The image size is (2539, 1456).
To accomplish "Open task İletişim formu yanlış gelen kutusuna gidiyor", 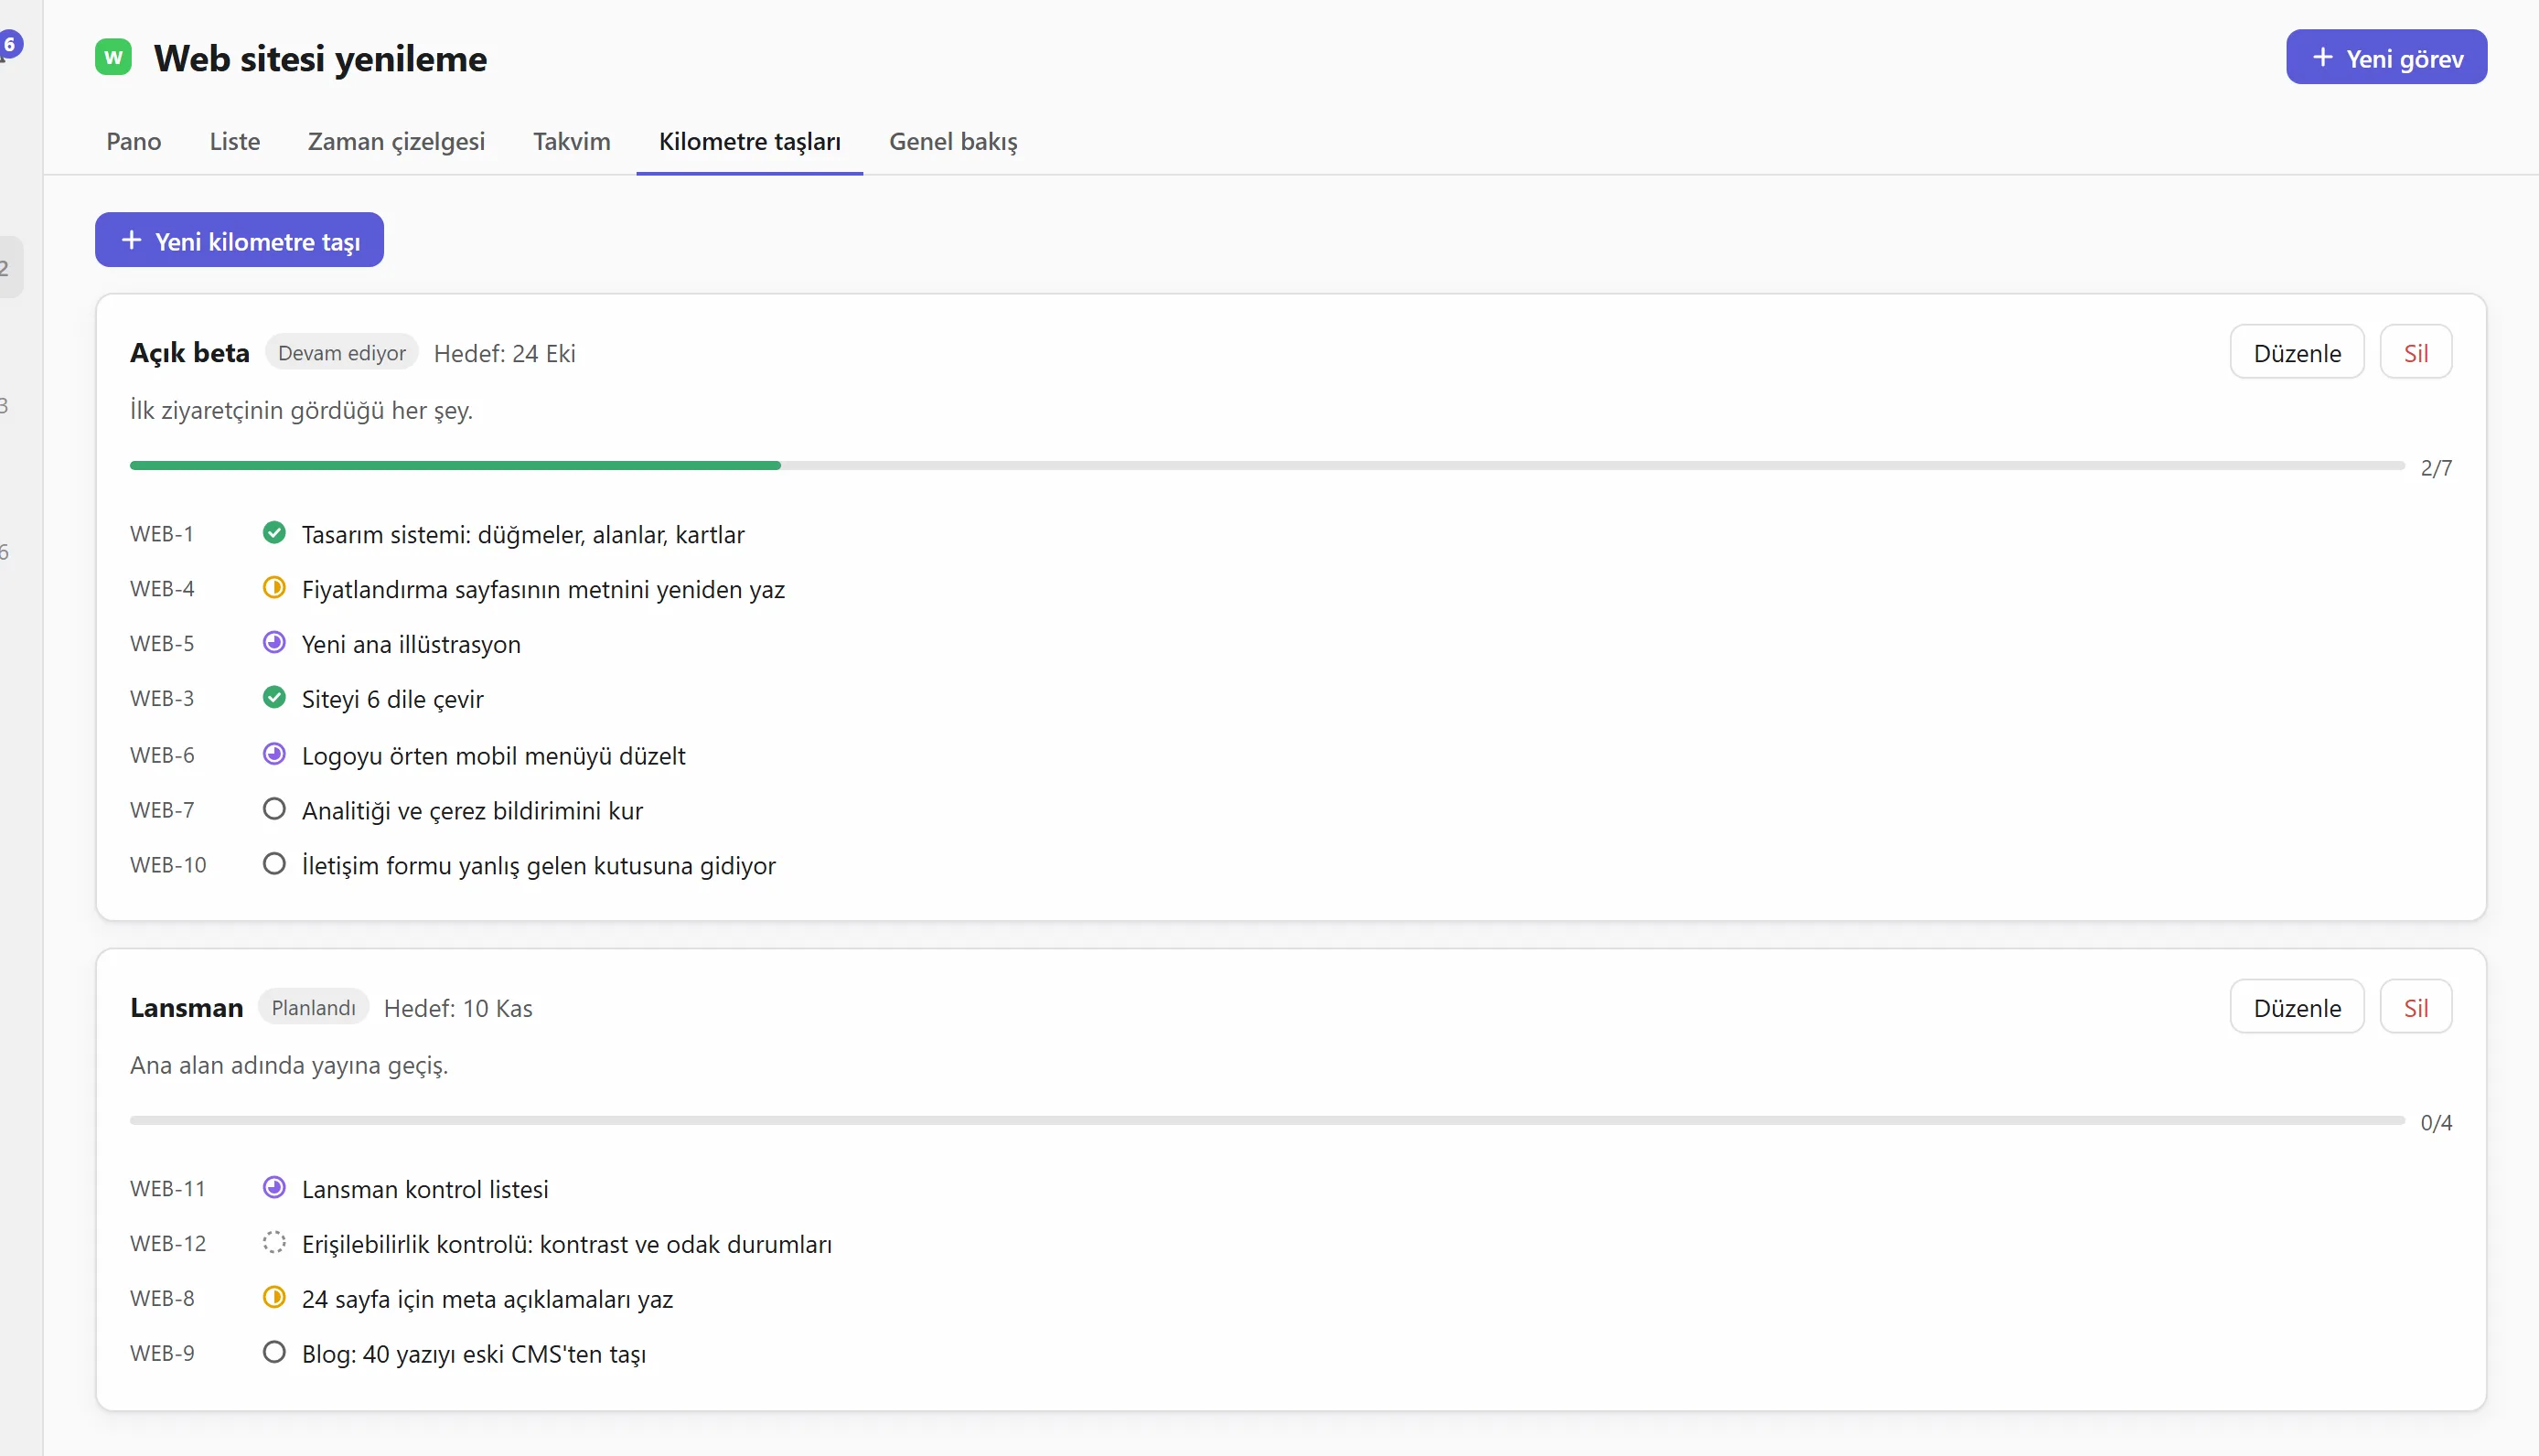I will click(539, 867).
